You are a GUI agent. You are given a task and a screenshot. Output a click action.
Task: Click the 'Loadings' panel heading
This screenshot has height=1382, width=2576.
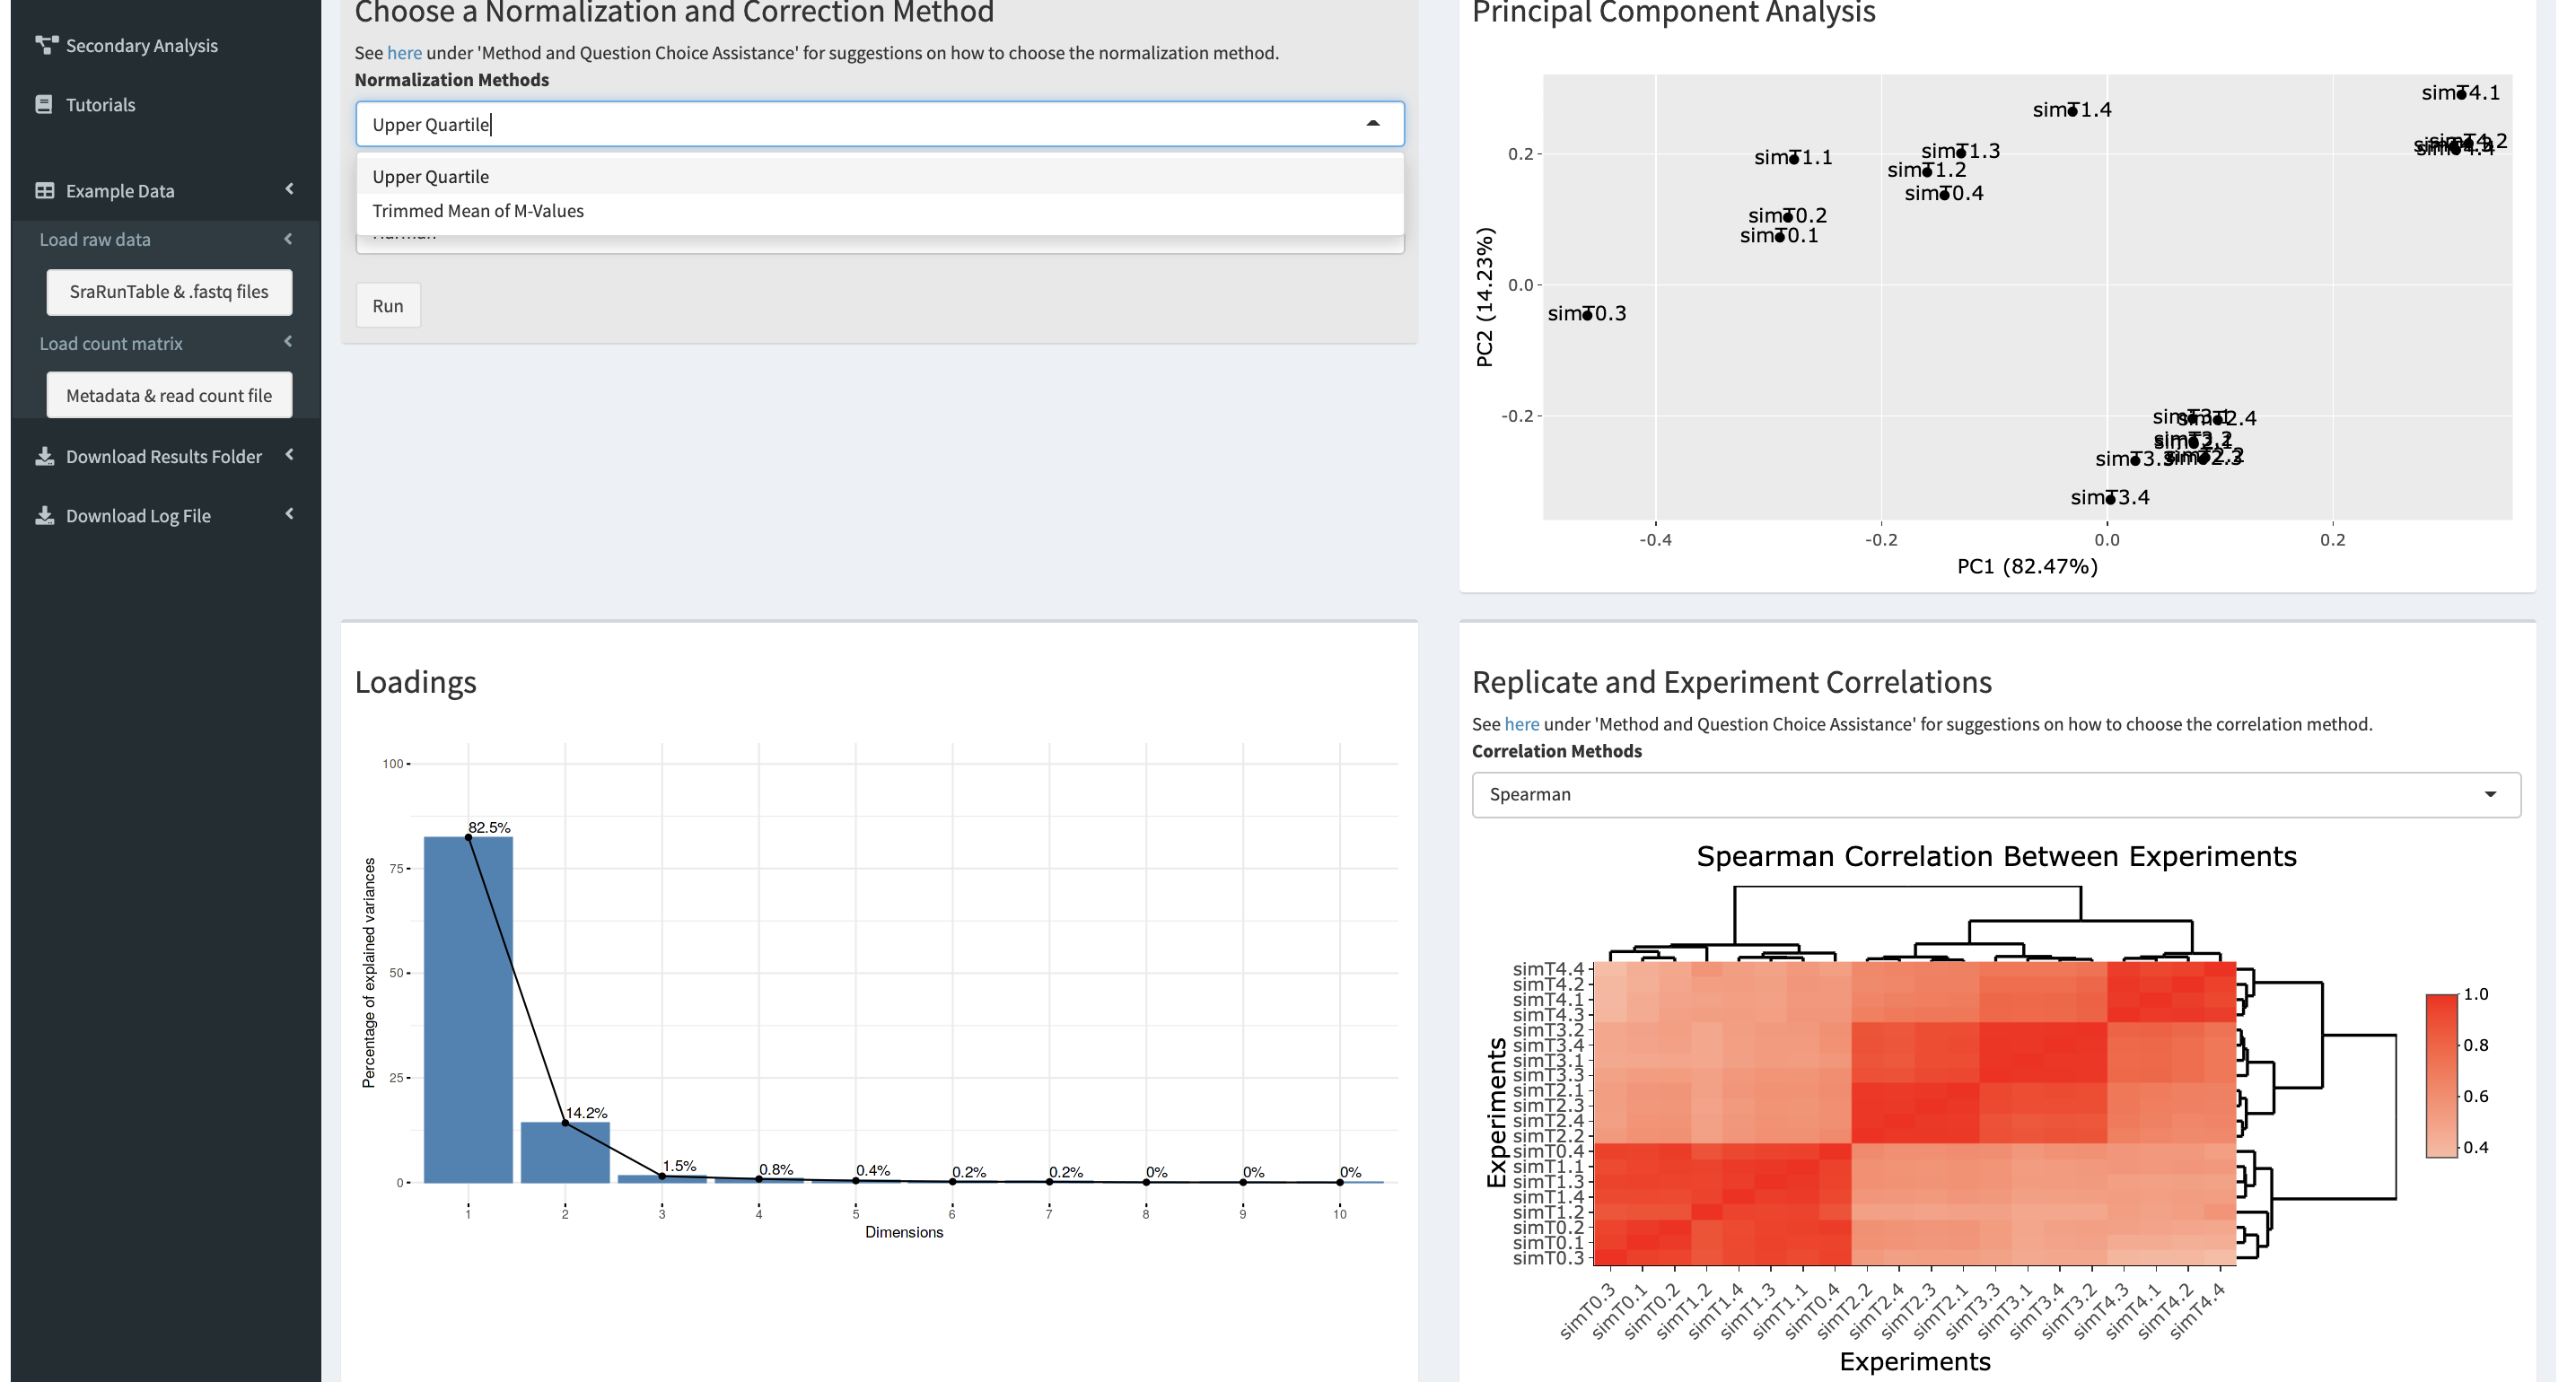[415, 682]
